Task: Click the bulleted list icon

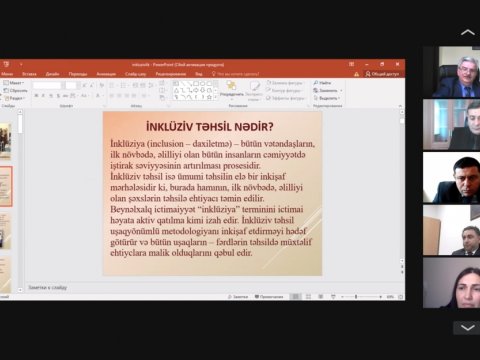Action: pos(113,86)
